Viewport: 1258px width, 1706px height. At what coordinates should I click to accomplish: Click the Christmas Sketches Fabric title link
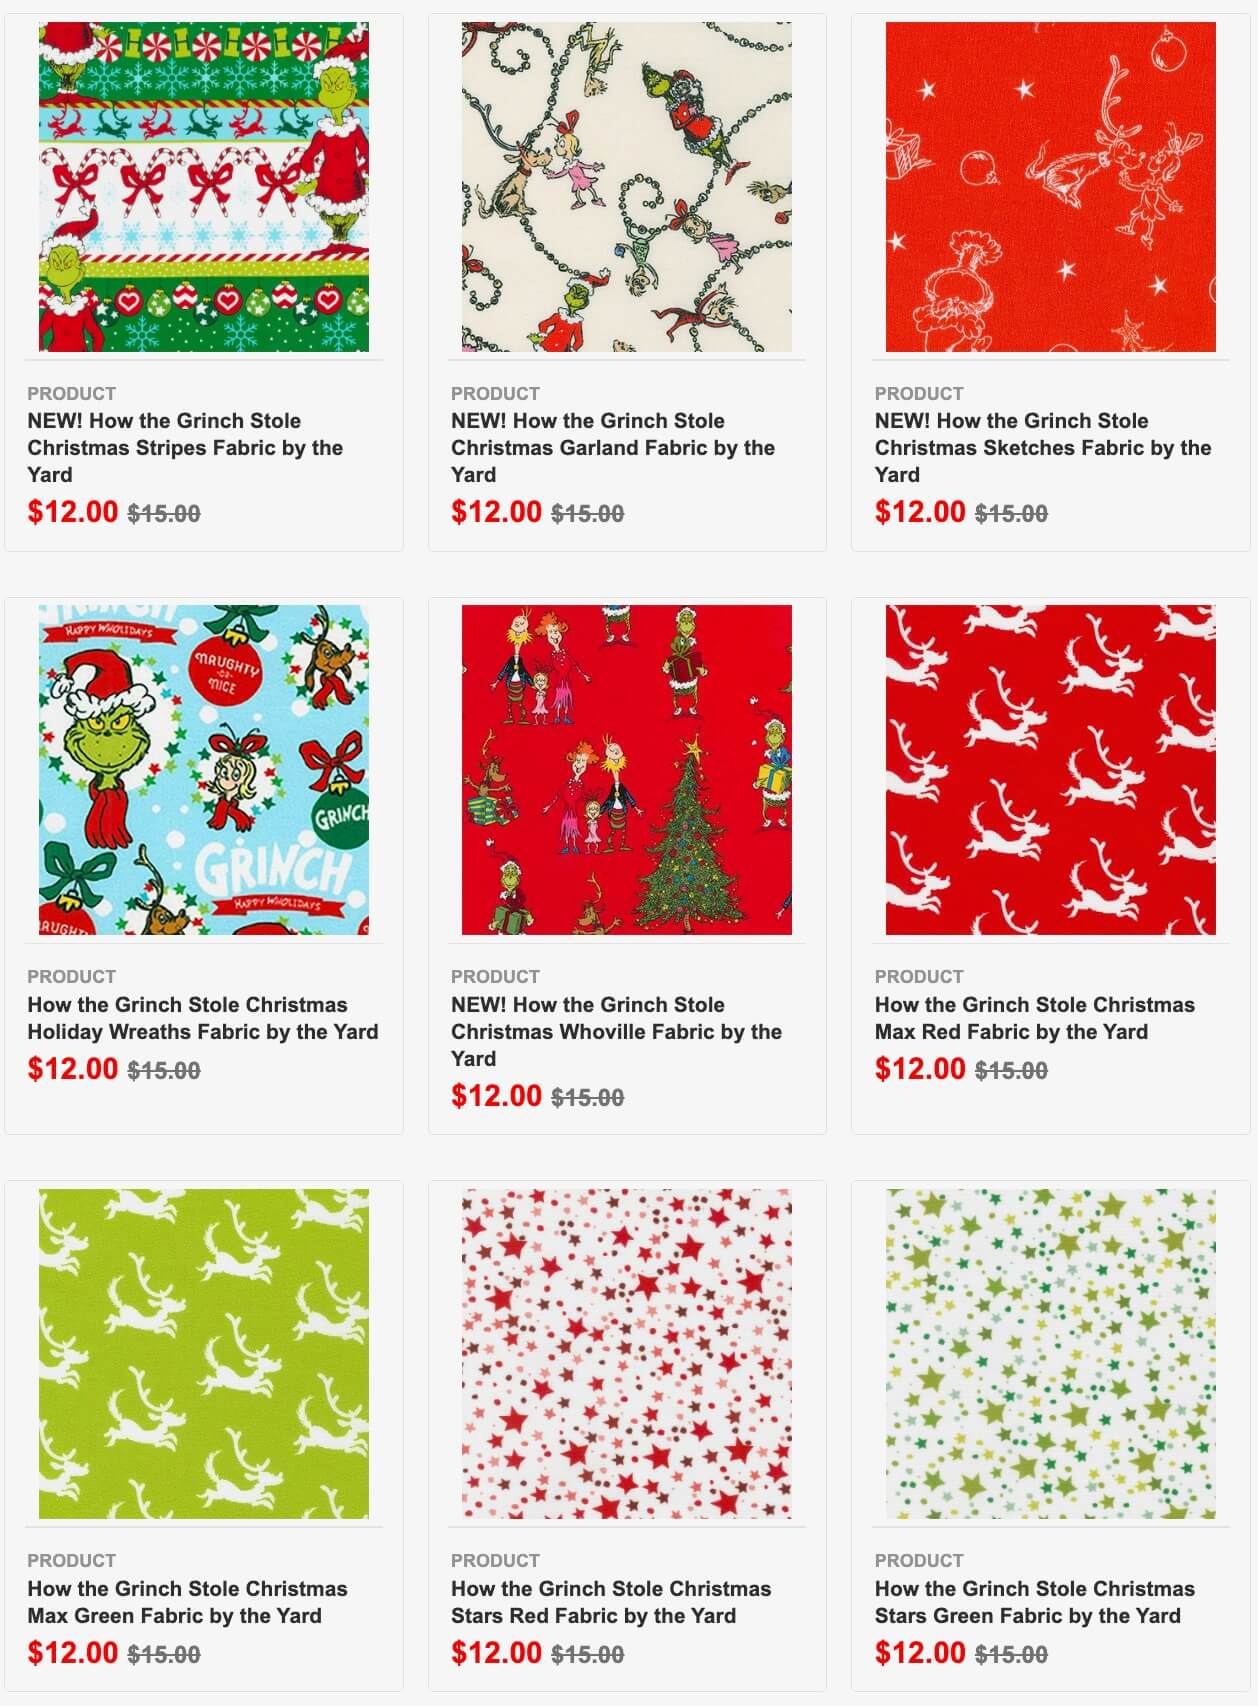click(1043, 448)
